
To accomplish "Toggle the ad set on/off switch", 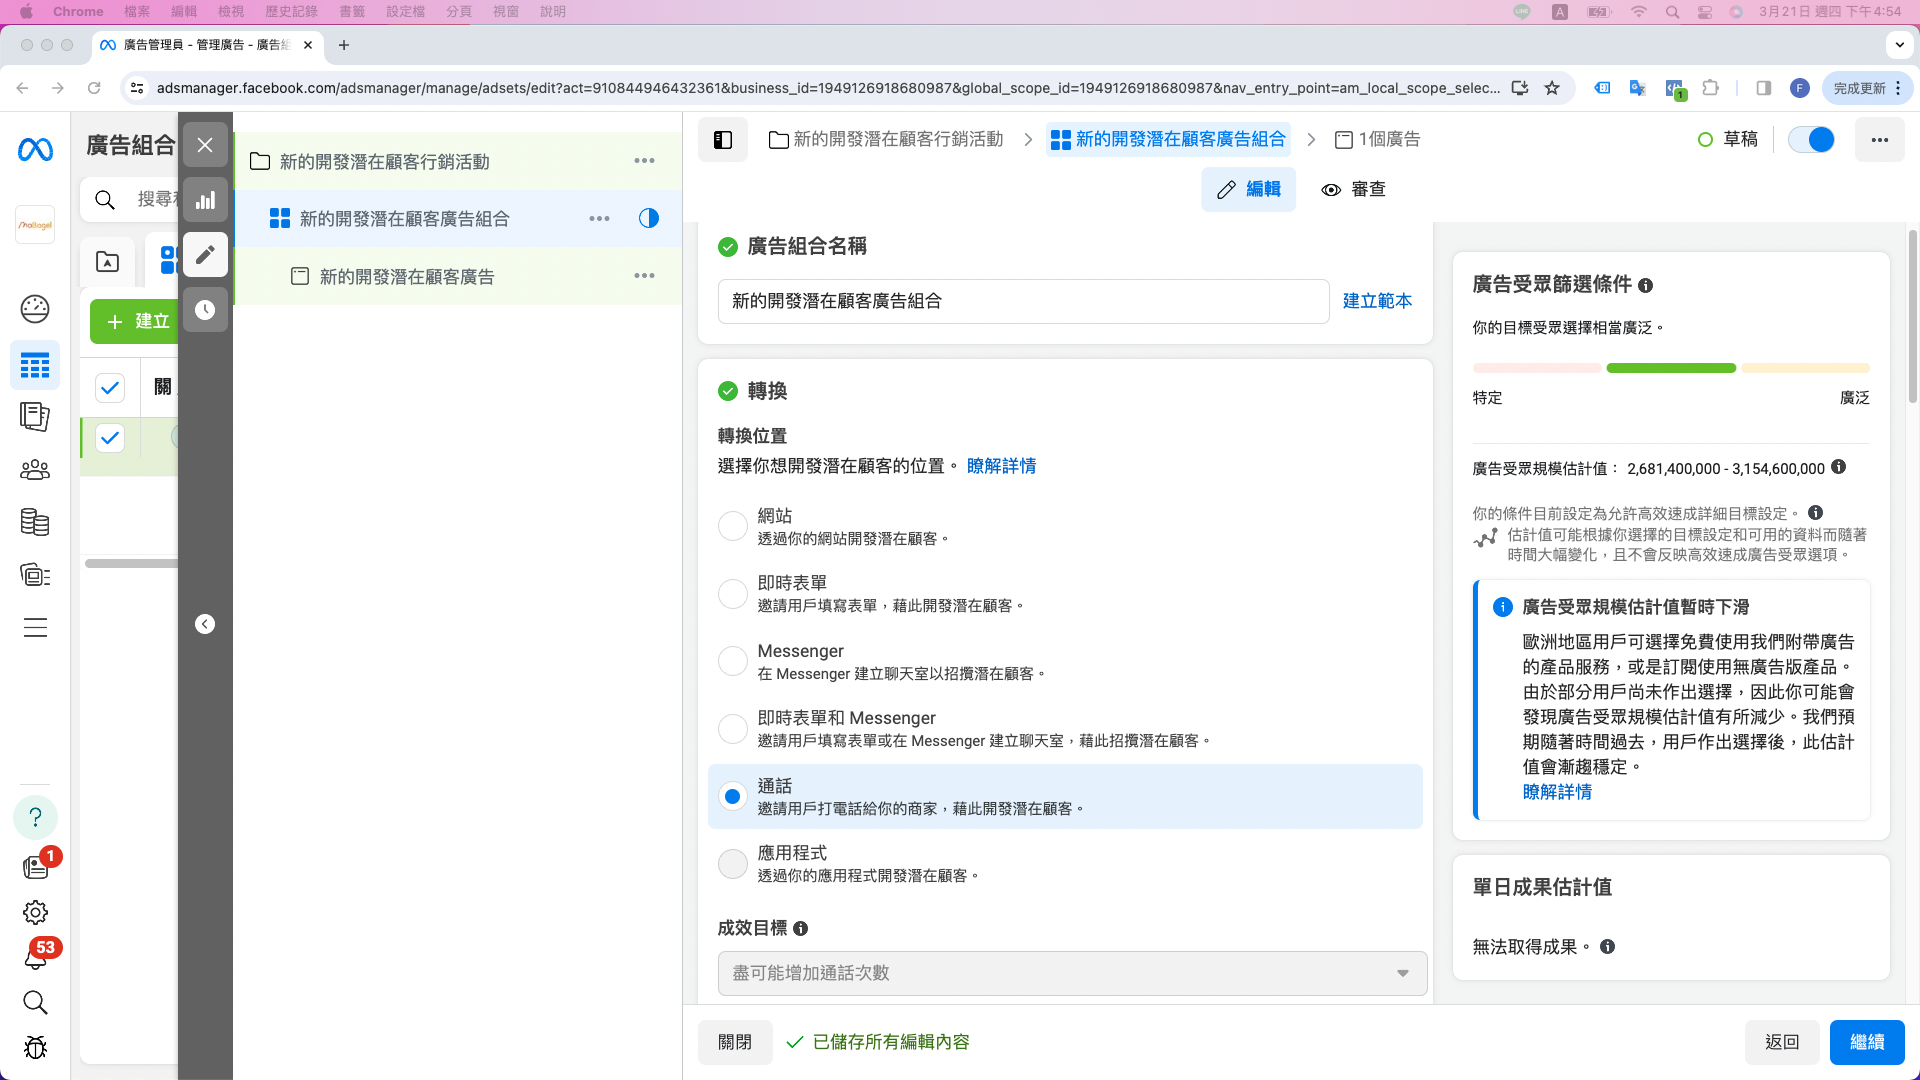I will (x=1812, y=140).
